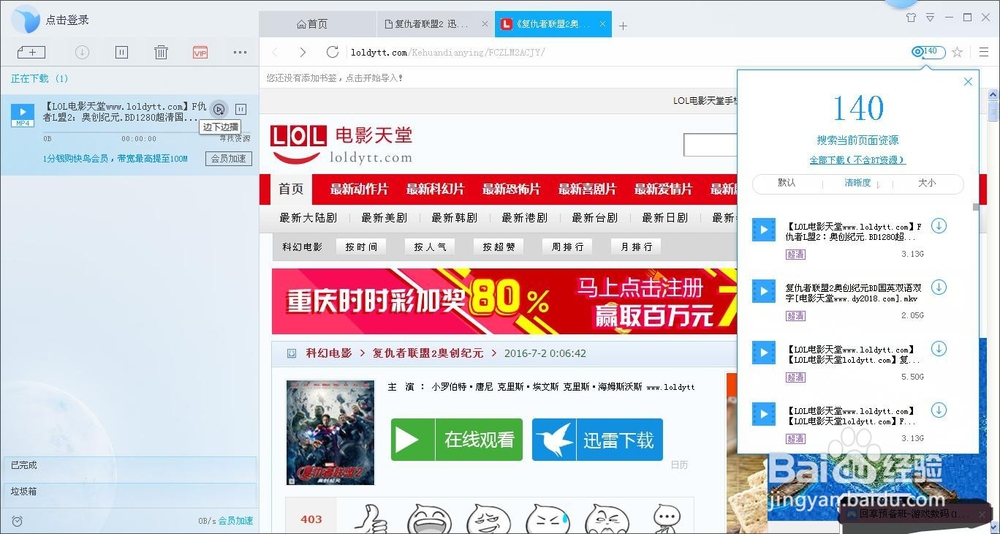
Task: Click the green 在线观看 button
Action: (x=457, y=440)
